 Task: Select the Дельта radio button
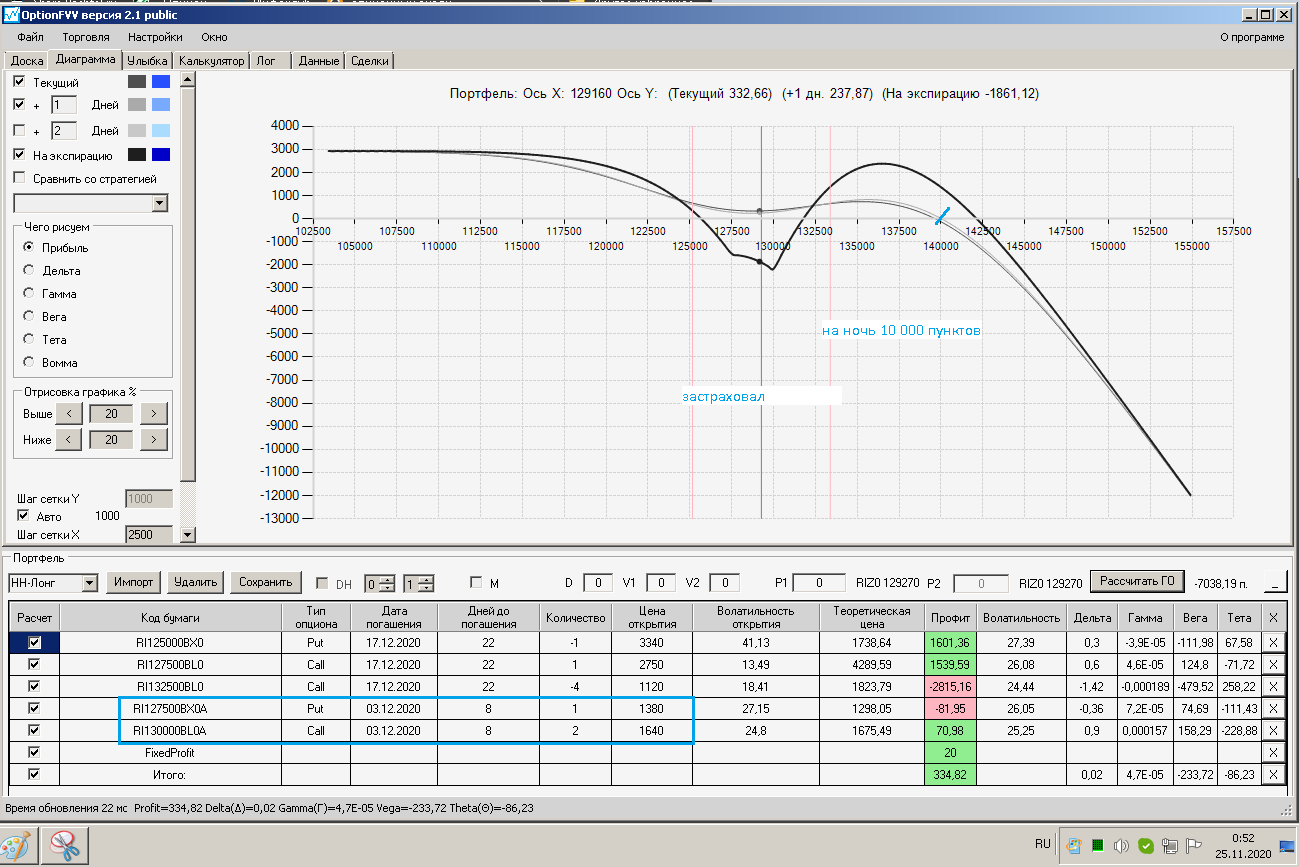tap(29, 271)
